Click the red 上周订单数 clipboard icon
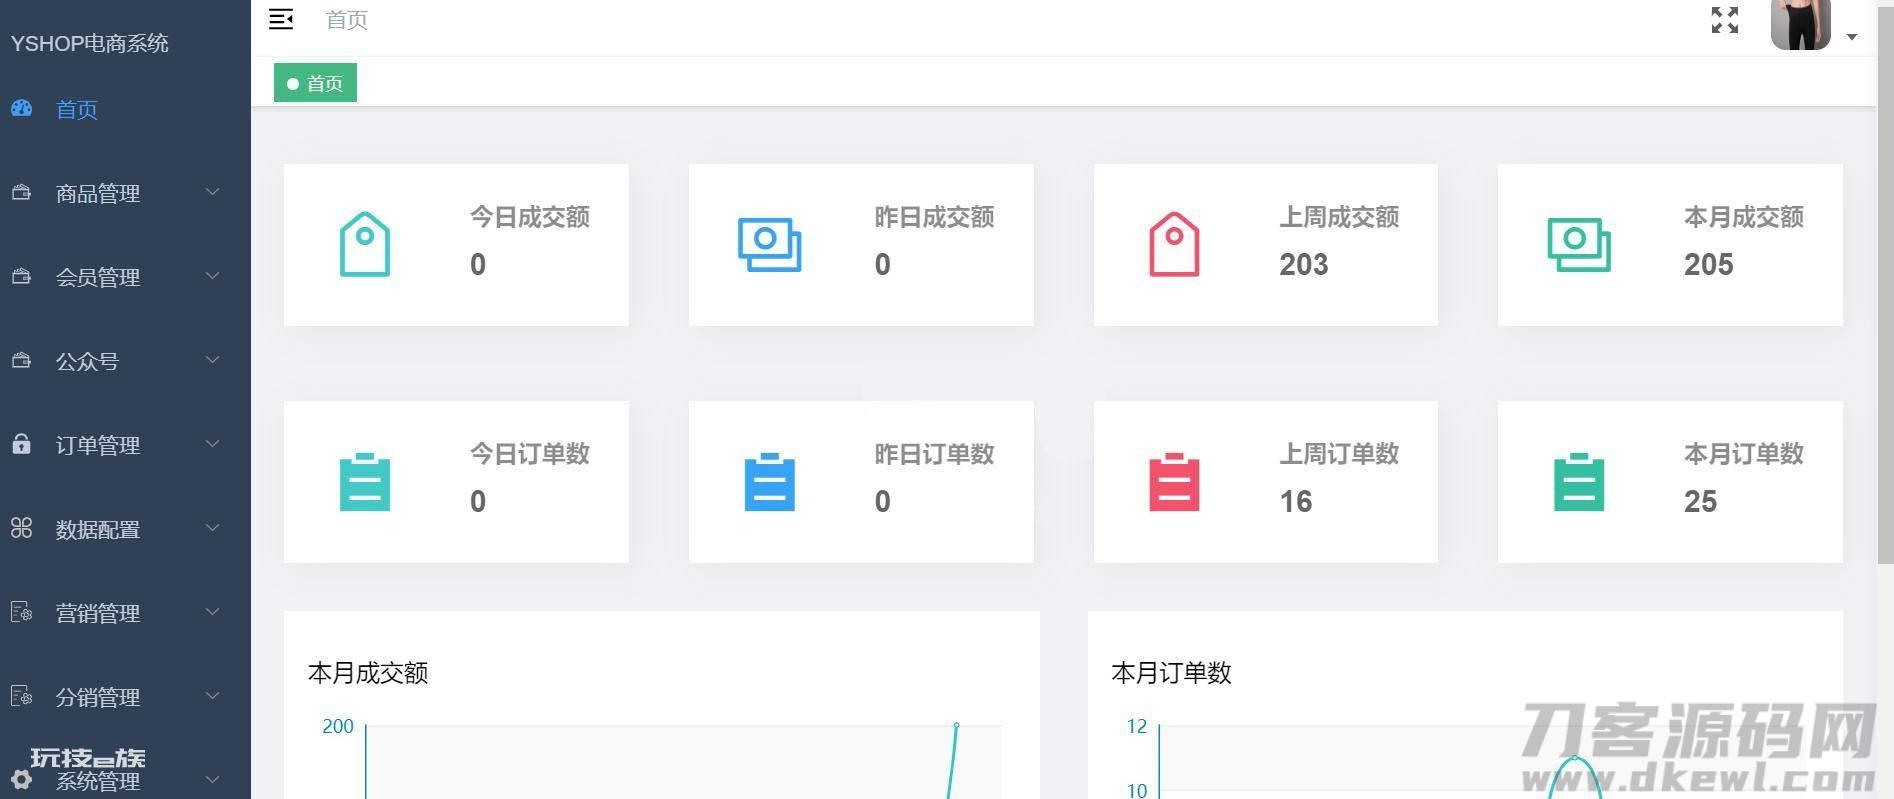1894x799 pixels. 1174,482
